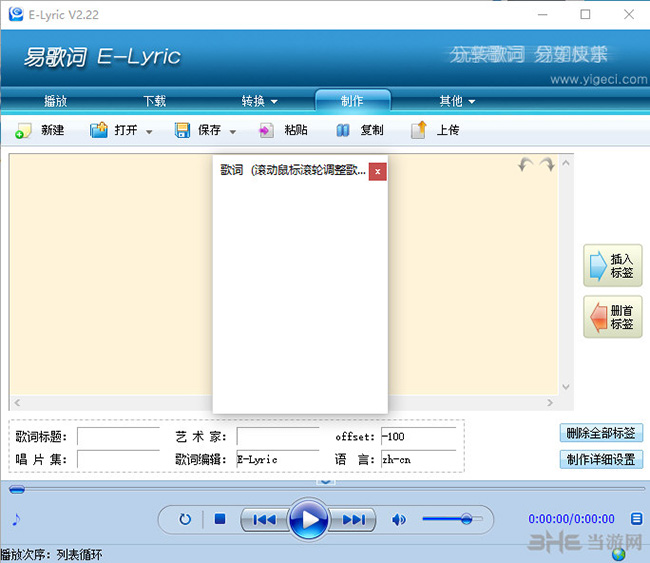This screenshot has height=563, width=650.
Task: Close the 歌词 floating popup
Action: [378, 171]
